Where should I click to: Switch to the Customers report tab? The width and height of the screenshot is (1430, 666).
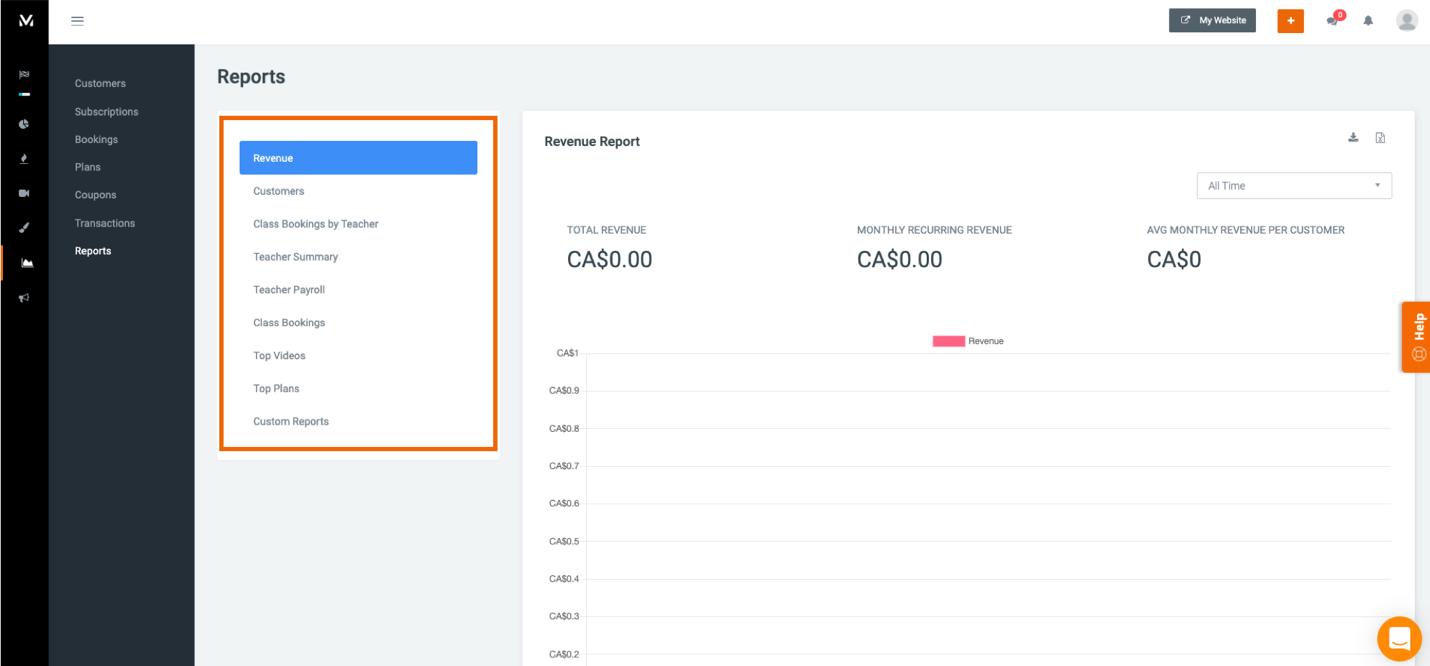point(278,190)
